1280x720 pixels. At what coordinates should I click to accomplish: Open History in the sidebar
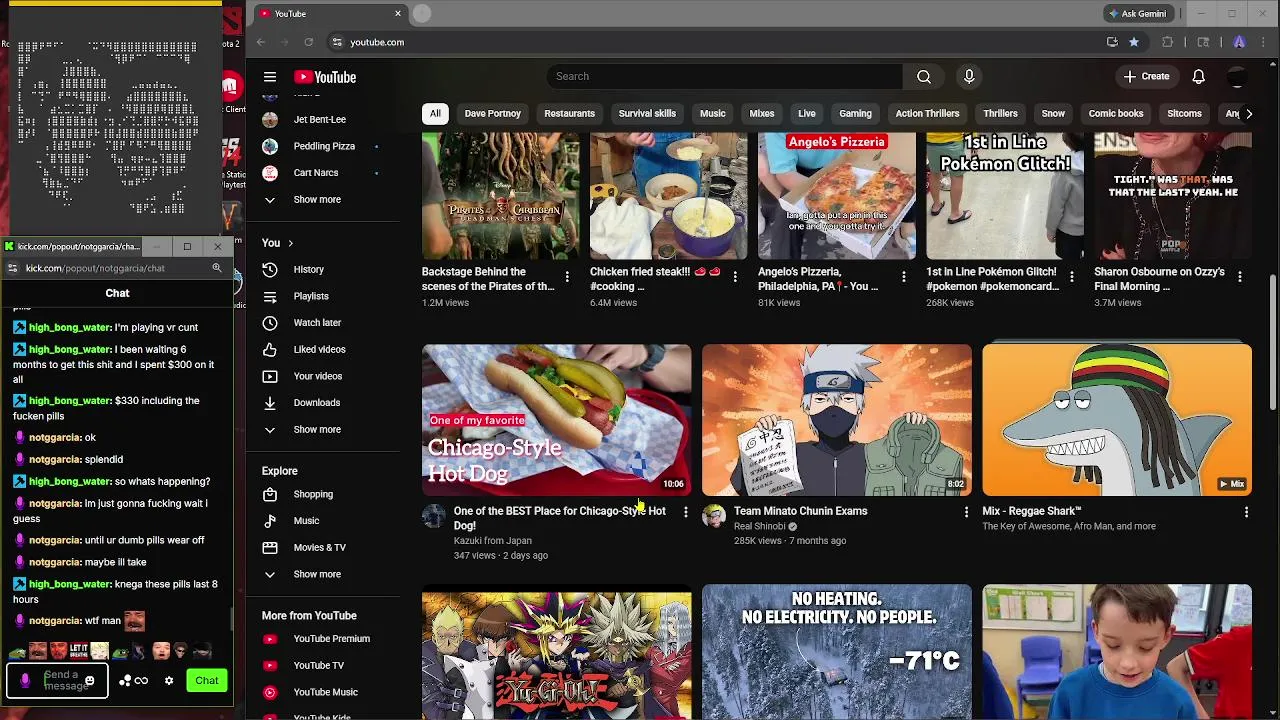(x=308, y=269)
